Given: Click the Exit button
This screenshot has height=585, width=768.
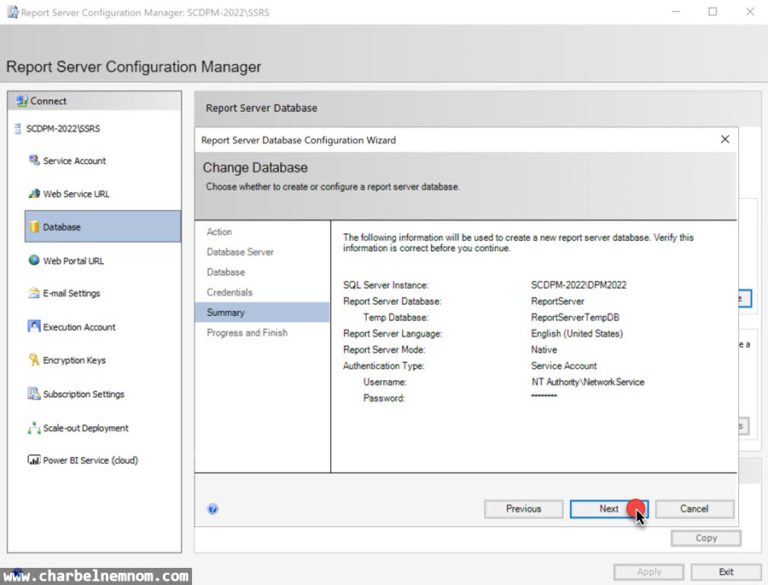Looking at the screenshot, I should click(726, 572).
